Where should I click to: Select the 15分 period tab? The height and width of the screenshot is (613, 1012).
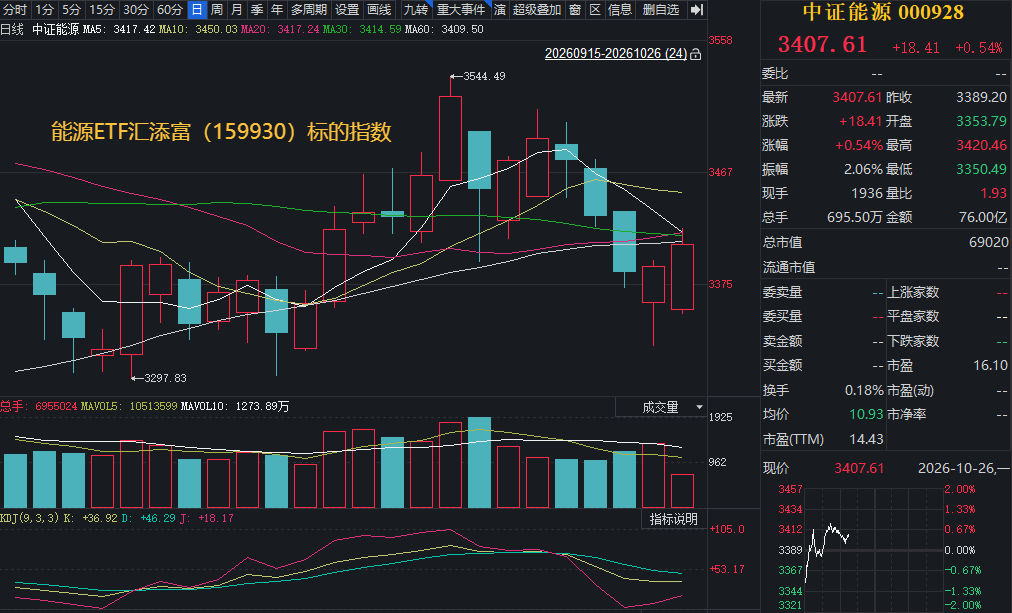click(102, 10)
